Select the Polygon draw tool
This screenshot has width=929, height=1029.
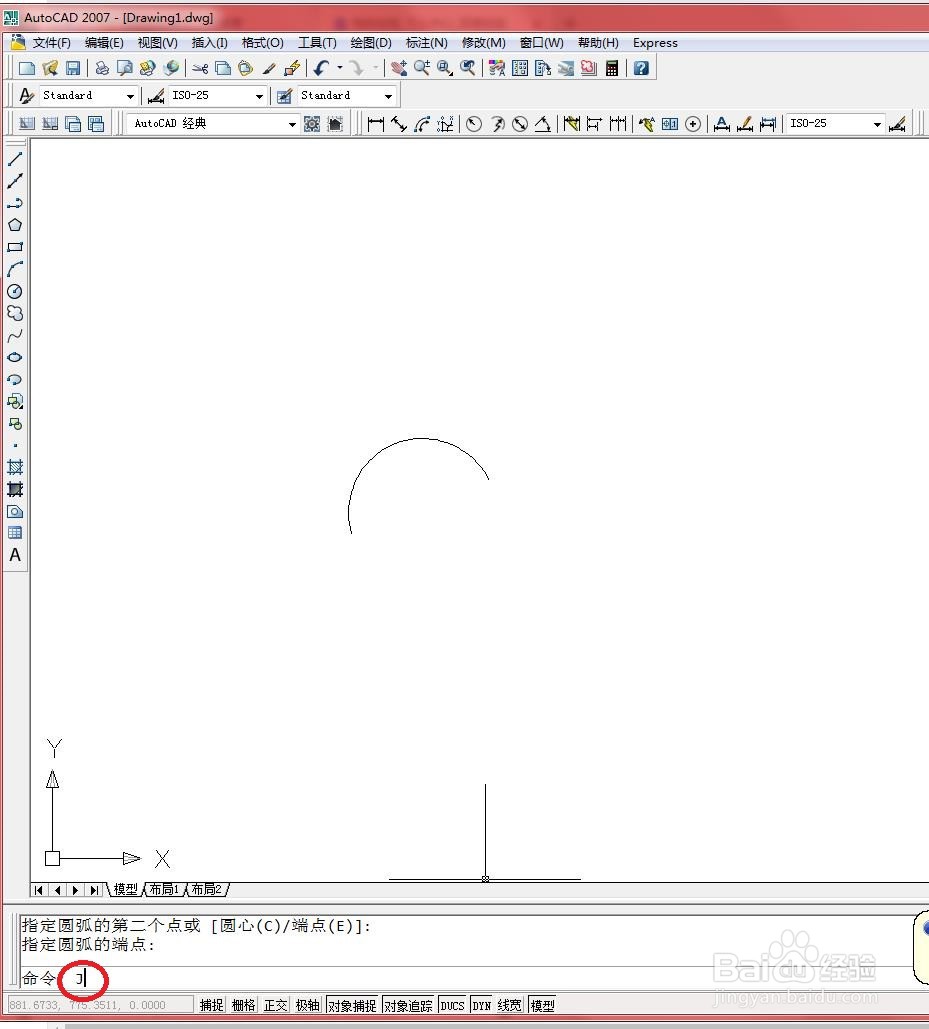pos(15,225)
